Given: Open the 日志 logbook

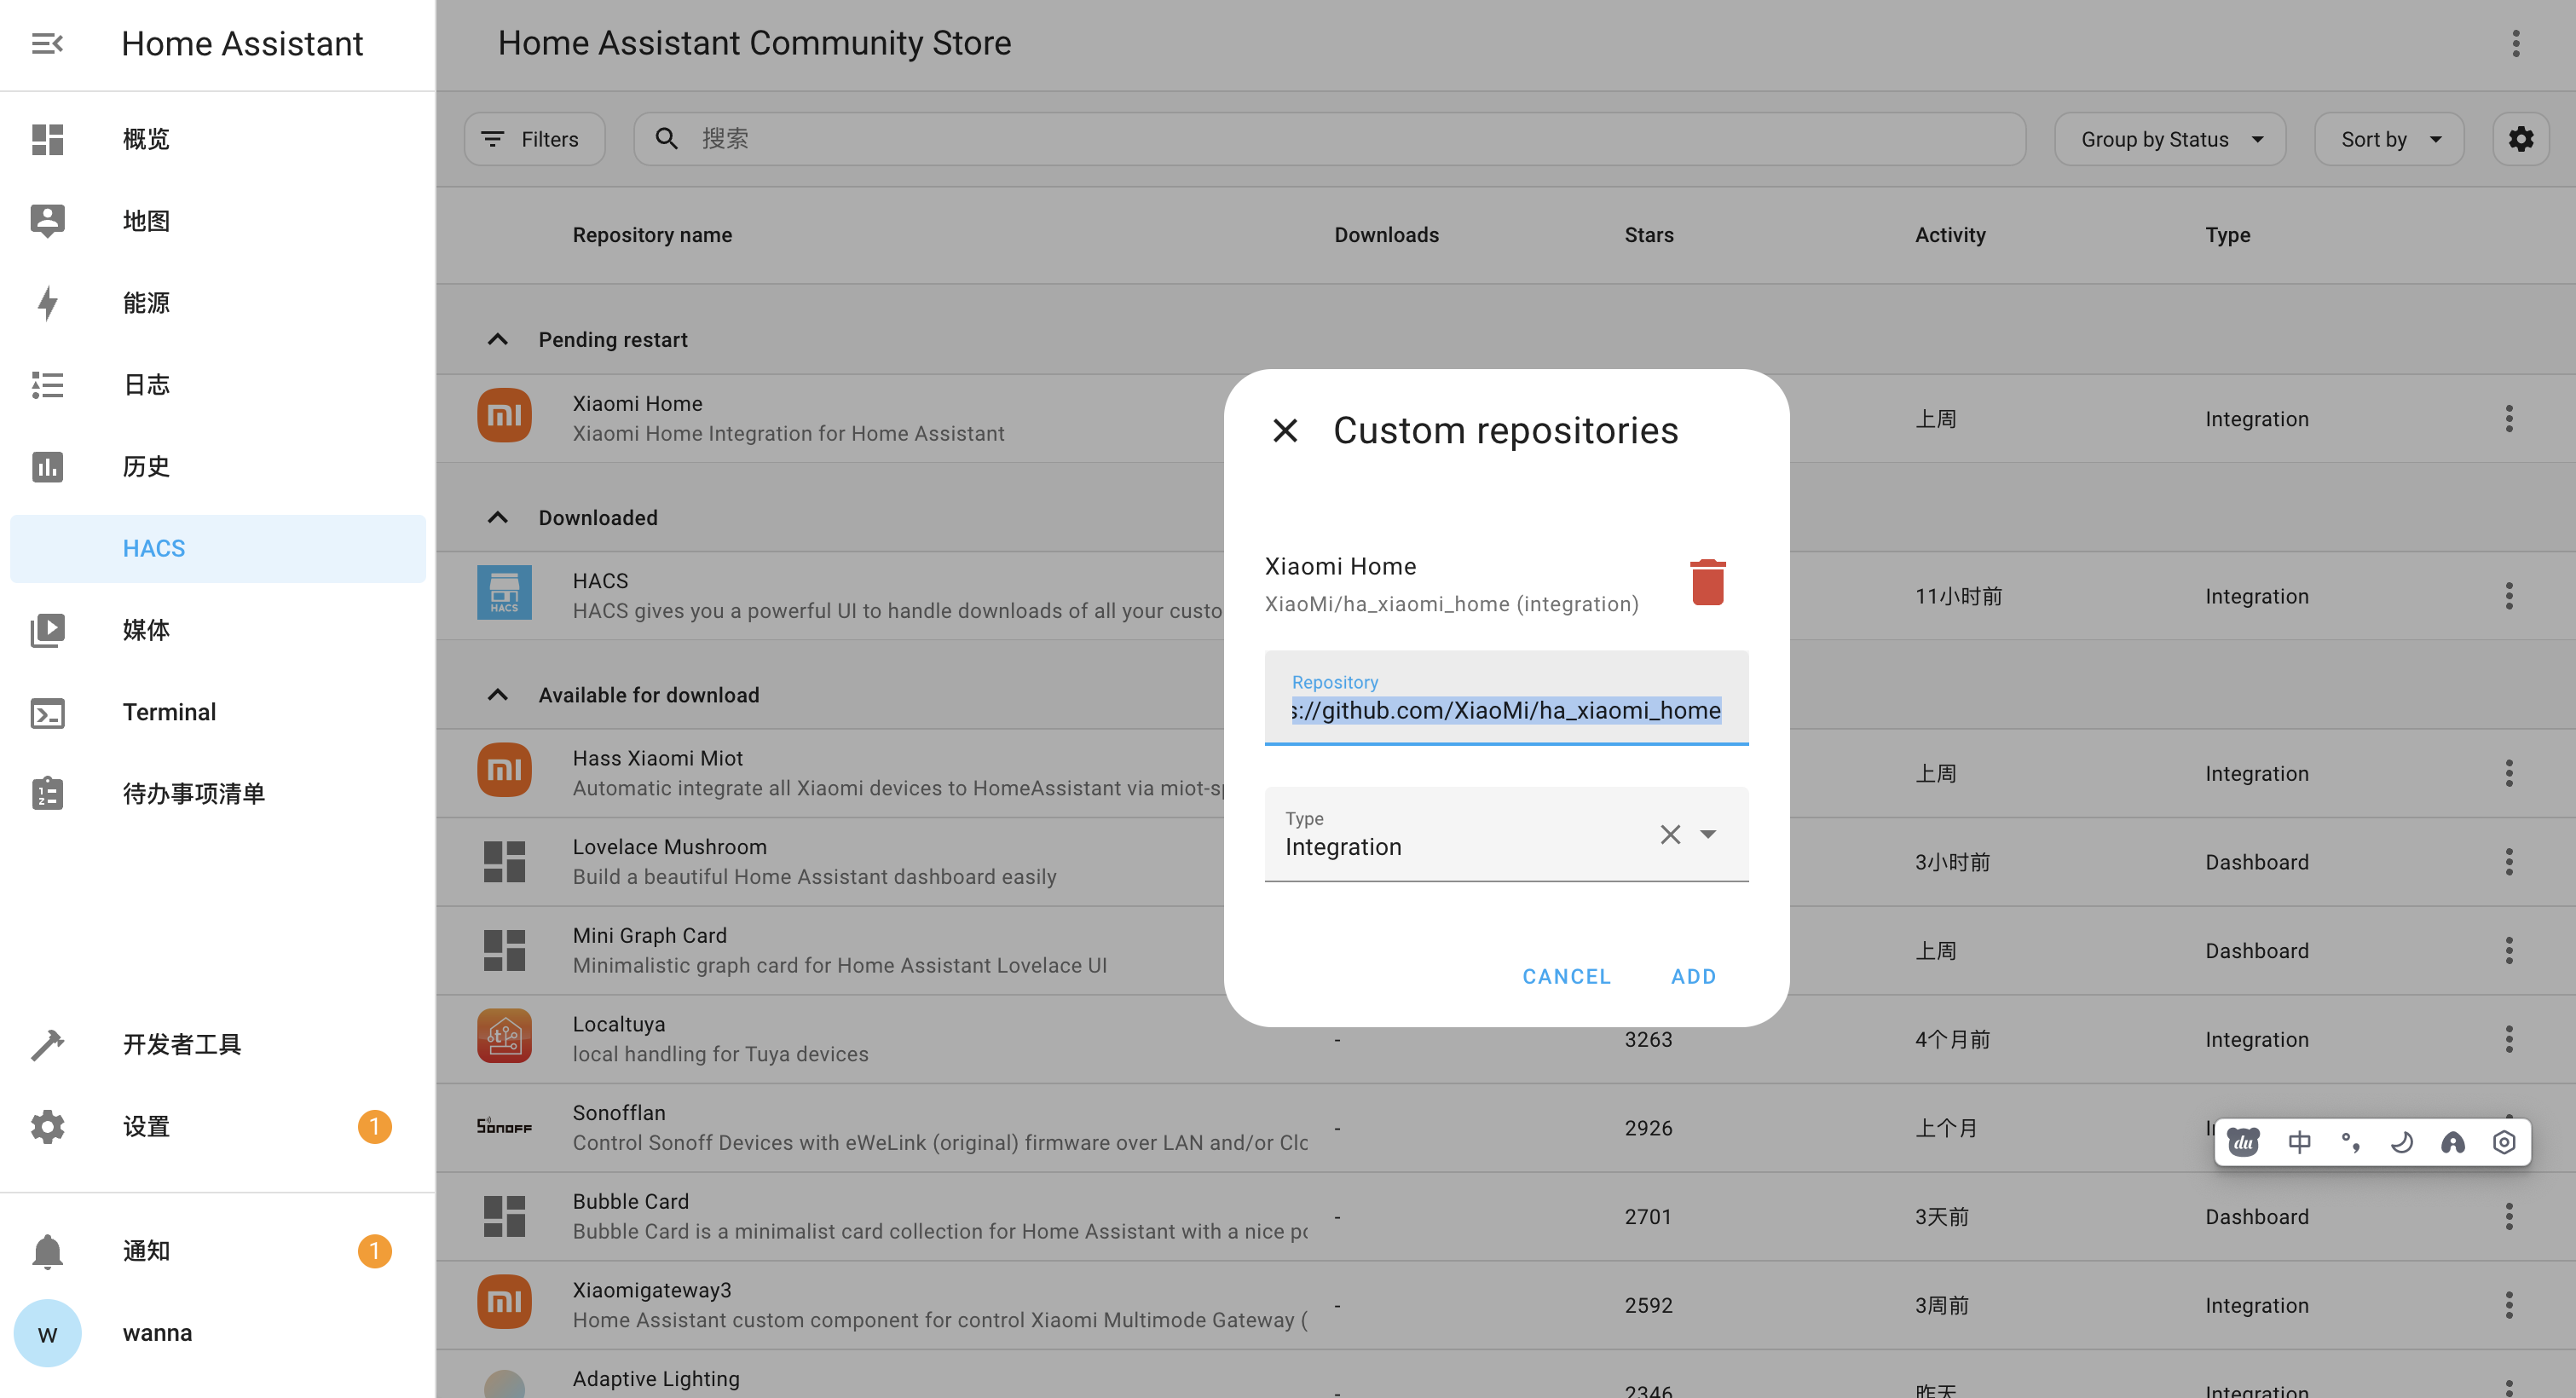Looking at the screenshot, I should 217,385.
